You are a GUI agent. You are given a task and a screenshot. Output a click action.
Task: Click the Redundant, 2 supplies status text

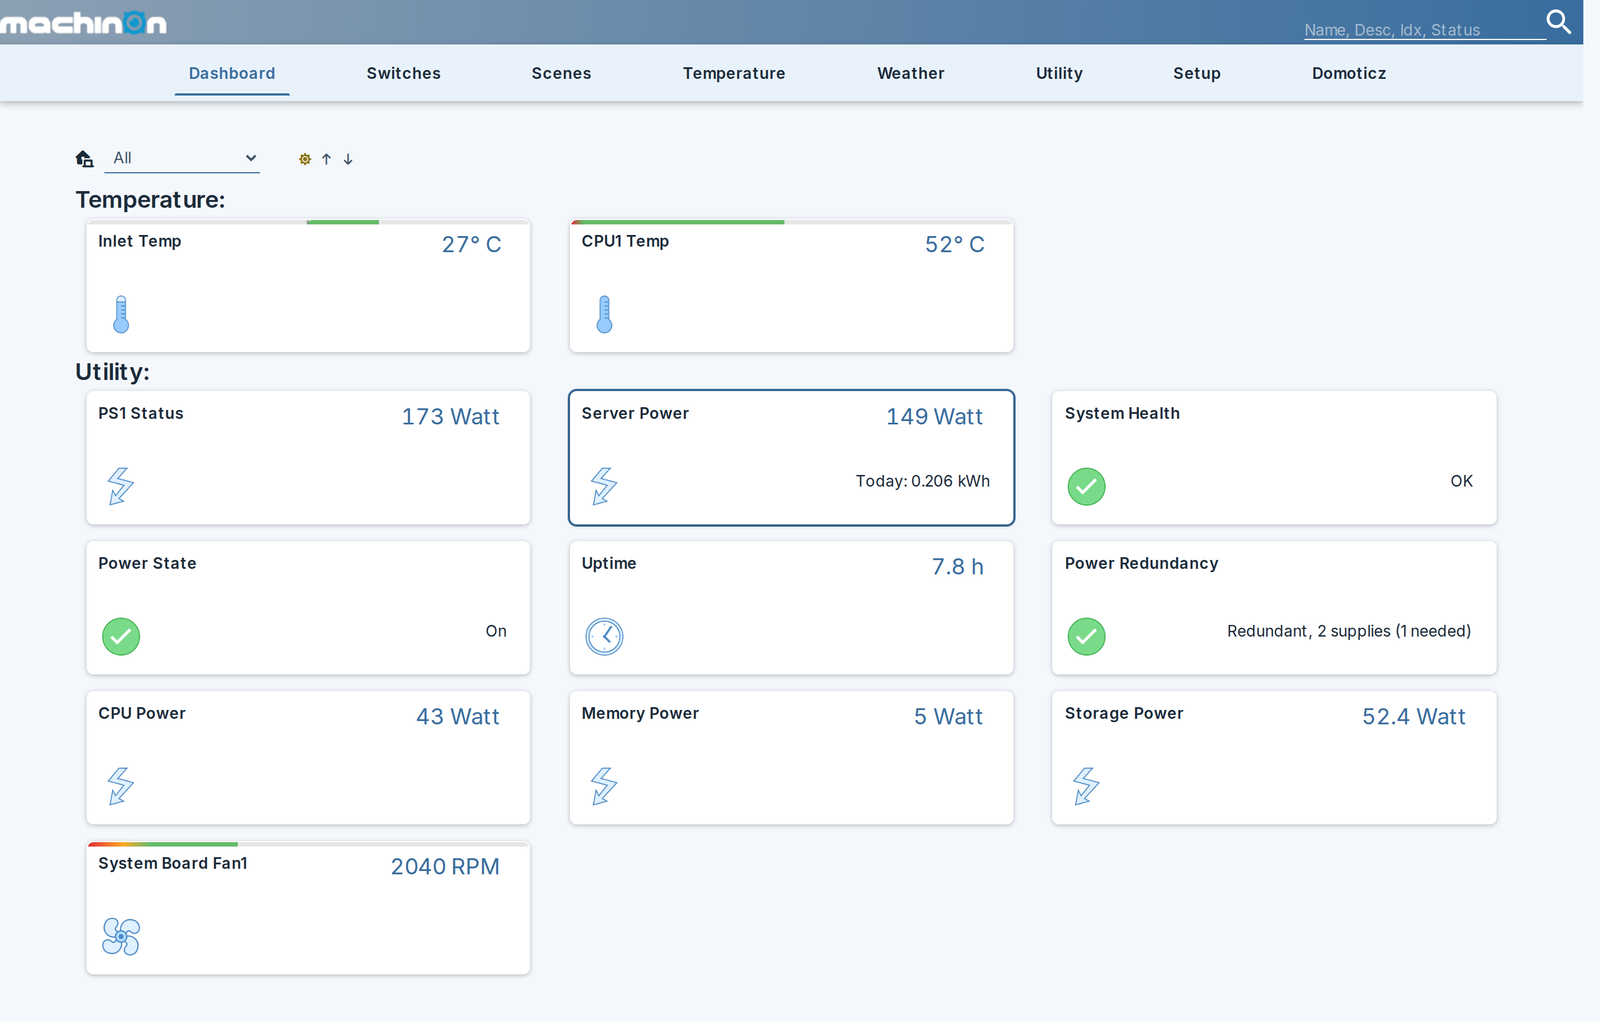(x=1349, y=631)
